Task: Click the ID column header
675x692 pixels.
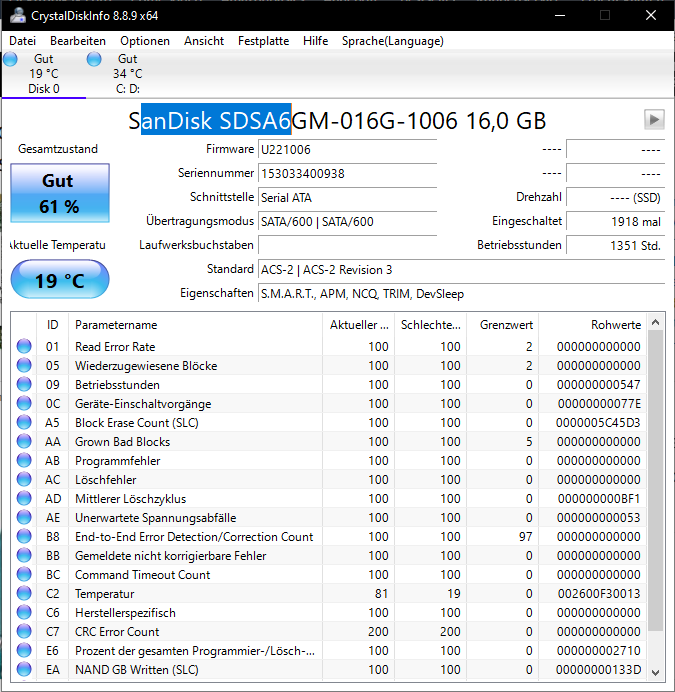Action: [53, 325]
